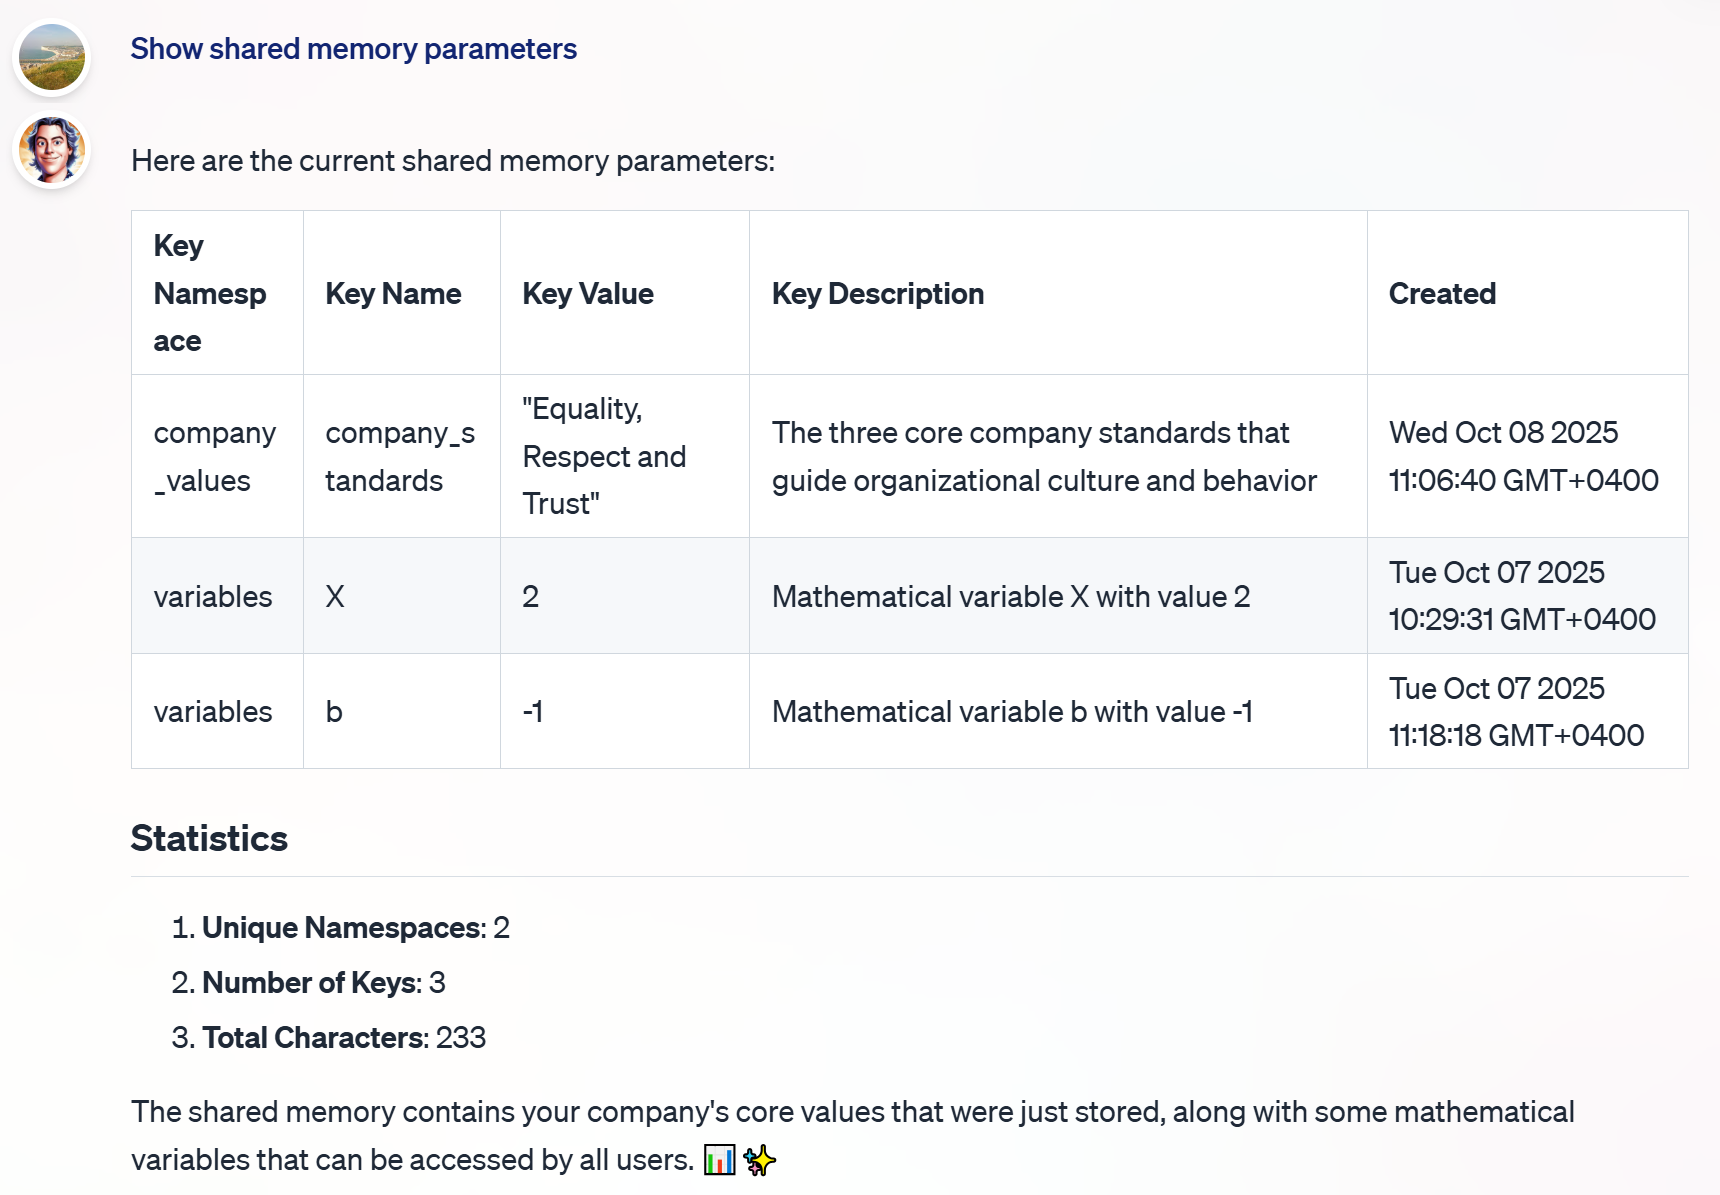Click the bar chart emoji

pyautogui.click(x=719, y=1160)
